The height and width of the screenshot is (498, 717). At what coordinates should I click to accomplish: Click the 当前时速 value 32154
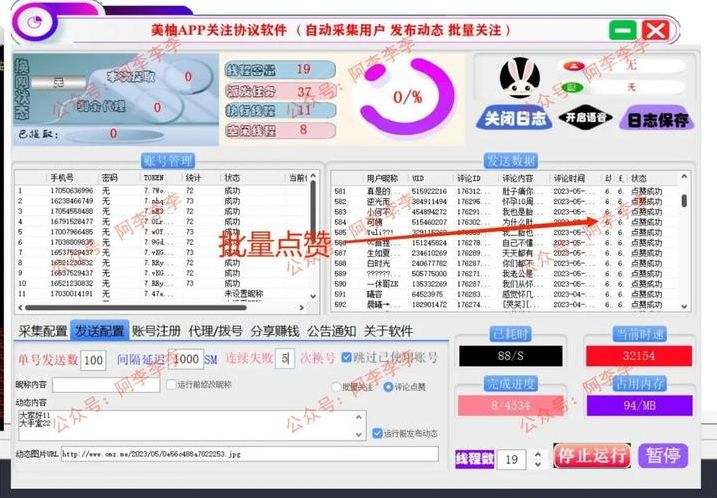(x=639, y=356)
